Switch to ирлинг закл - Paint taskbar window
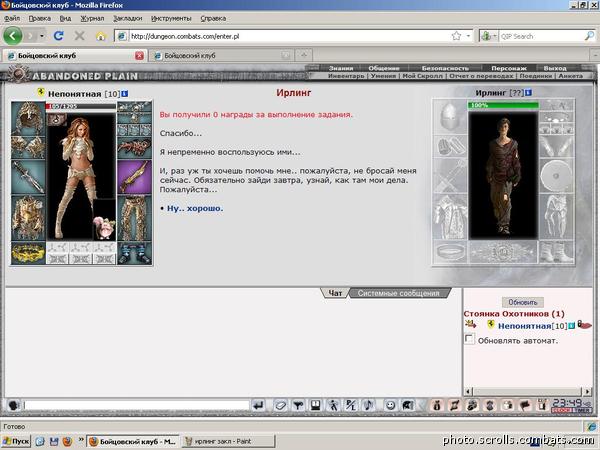Image resolution: width=600 pixels, height=450 pixels. pyautogui.click(x=228, y=442)
